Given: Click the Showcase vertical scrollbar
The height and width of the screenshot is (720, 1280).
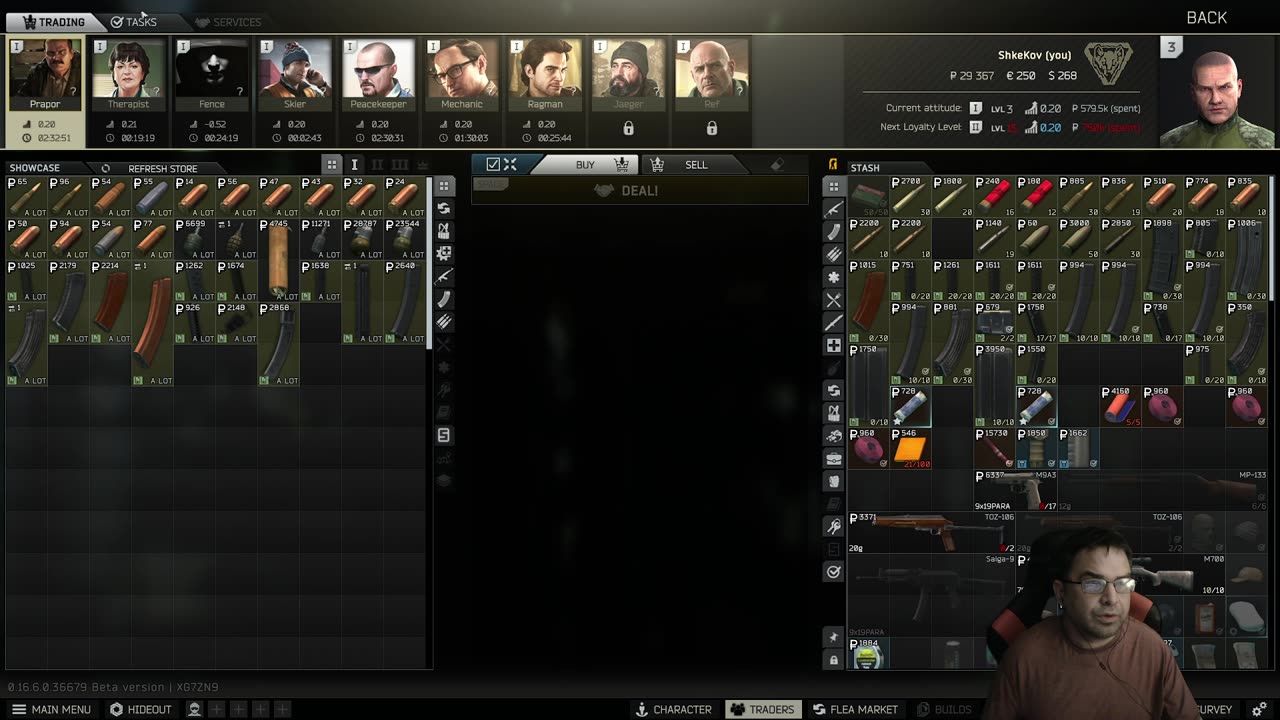Looking at the screenshot, I should (x=430, y=262).
